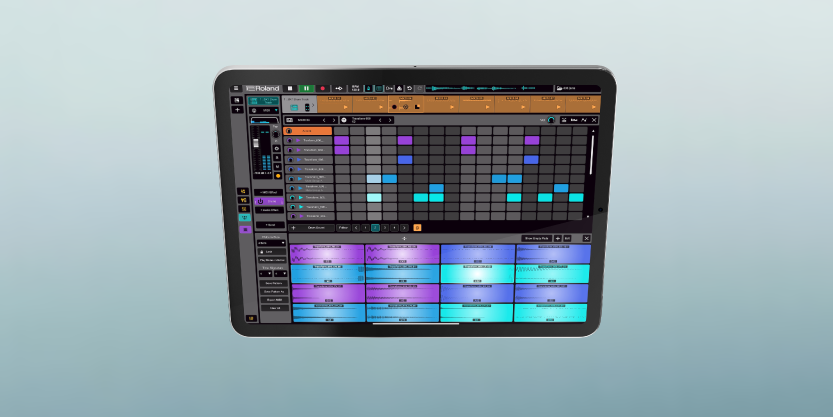Expand the chevron beside the drum track name
Screen dimensions: 833x417
click(x=313, y=106)
